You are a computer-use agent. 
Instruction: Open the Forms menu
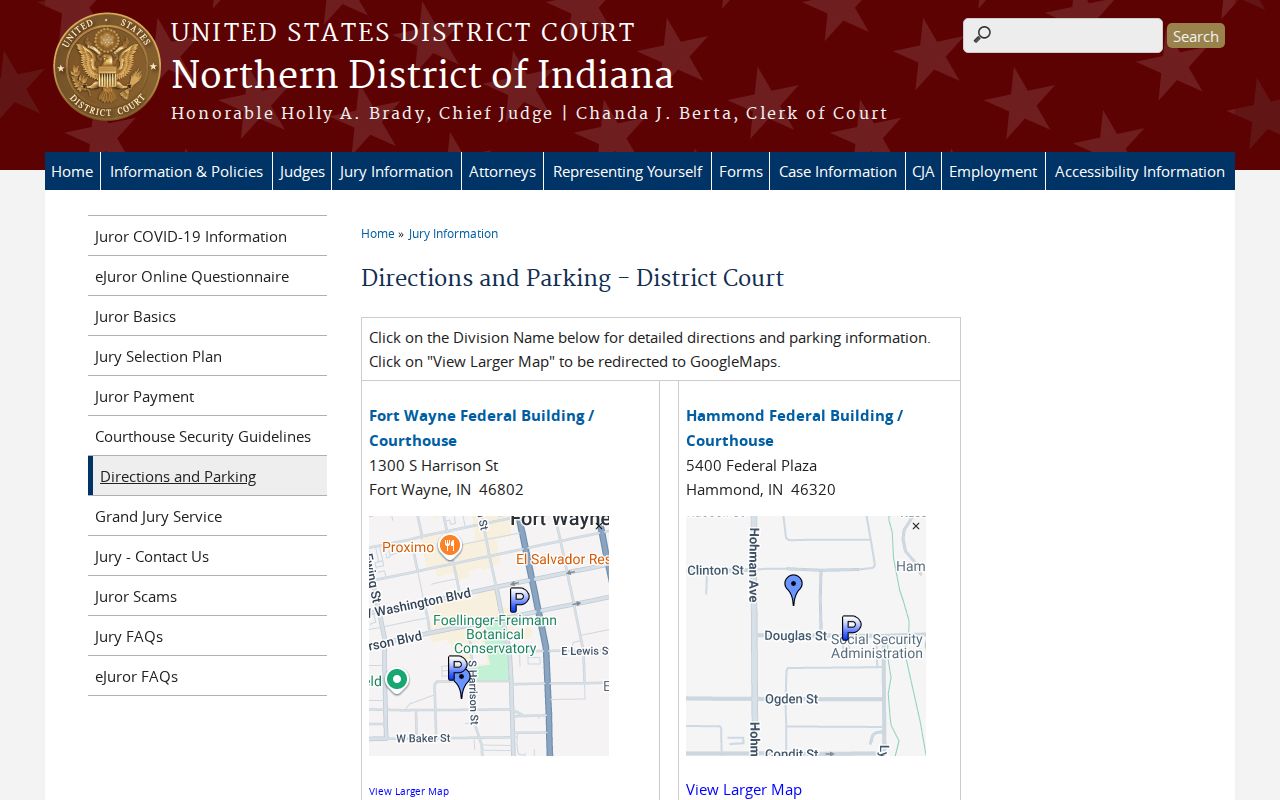pyautogui.click(x=741, y=171)
